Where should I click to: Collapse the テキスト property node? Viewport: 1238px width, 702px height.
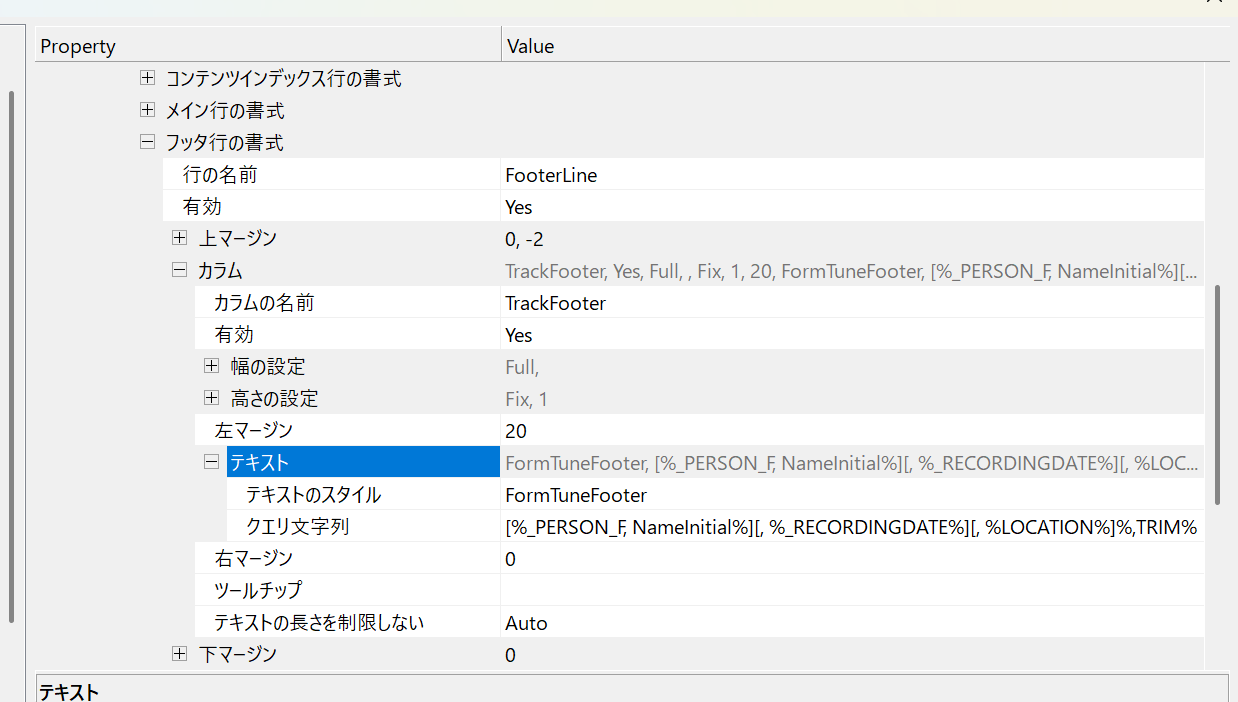click(x=211, y=462)
